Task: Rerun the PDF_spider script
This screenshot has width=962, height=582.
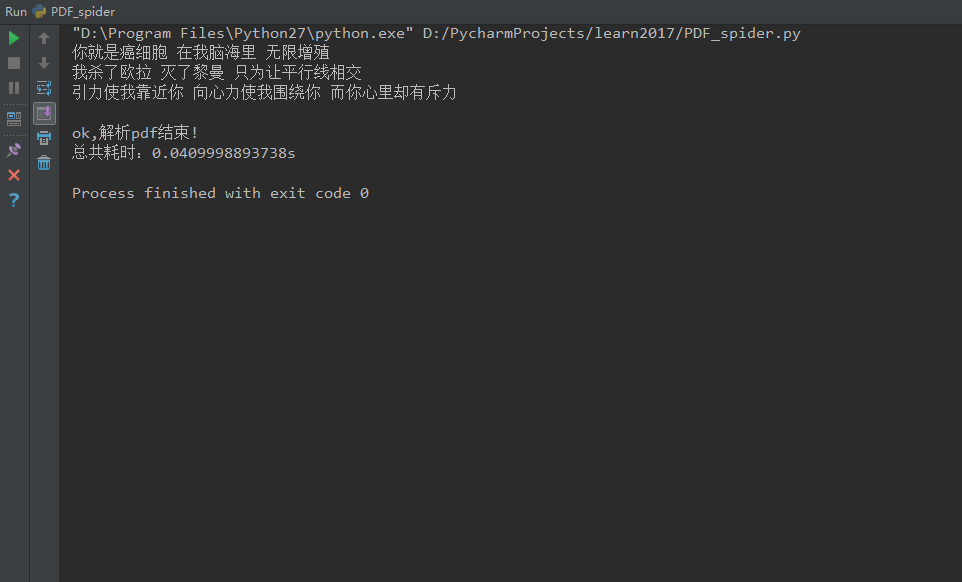Action: pyautogui.click(x=14, y=37)
